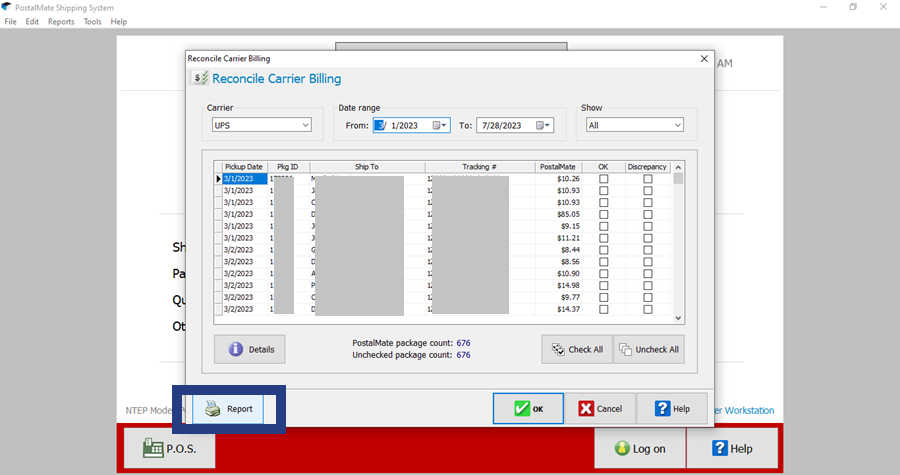Click the Log on user icon
The image size is (900, 475).
click(x=622, y=449)
